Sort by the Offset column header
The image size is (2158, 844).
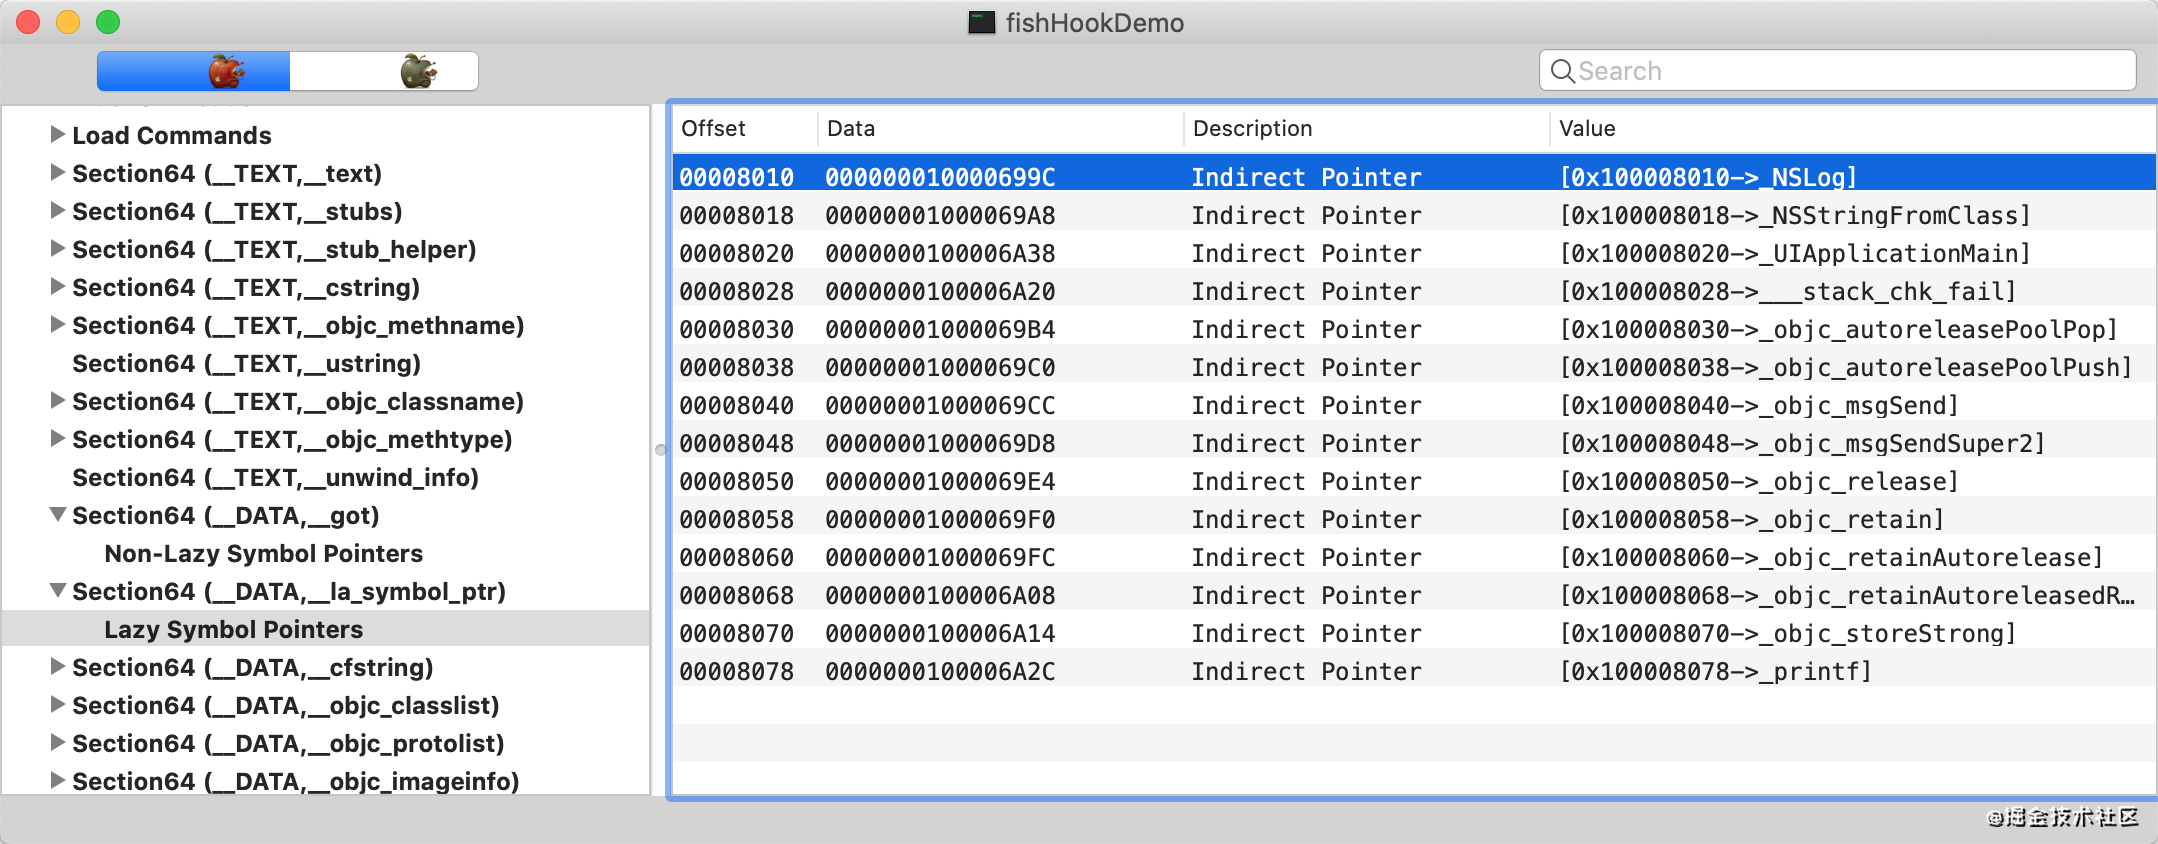pyautogui.click(x=744, y=128)
